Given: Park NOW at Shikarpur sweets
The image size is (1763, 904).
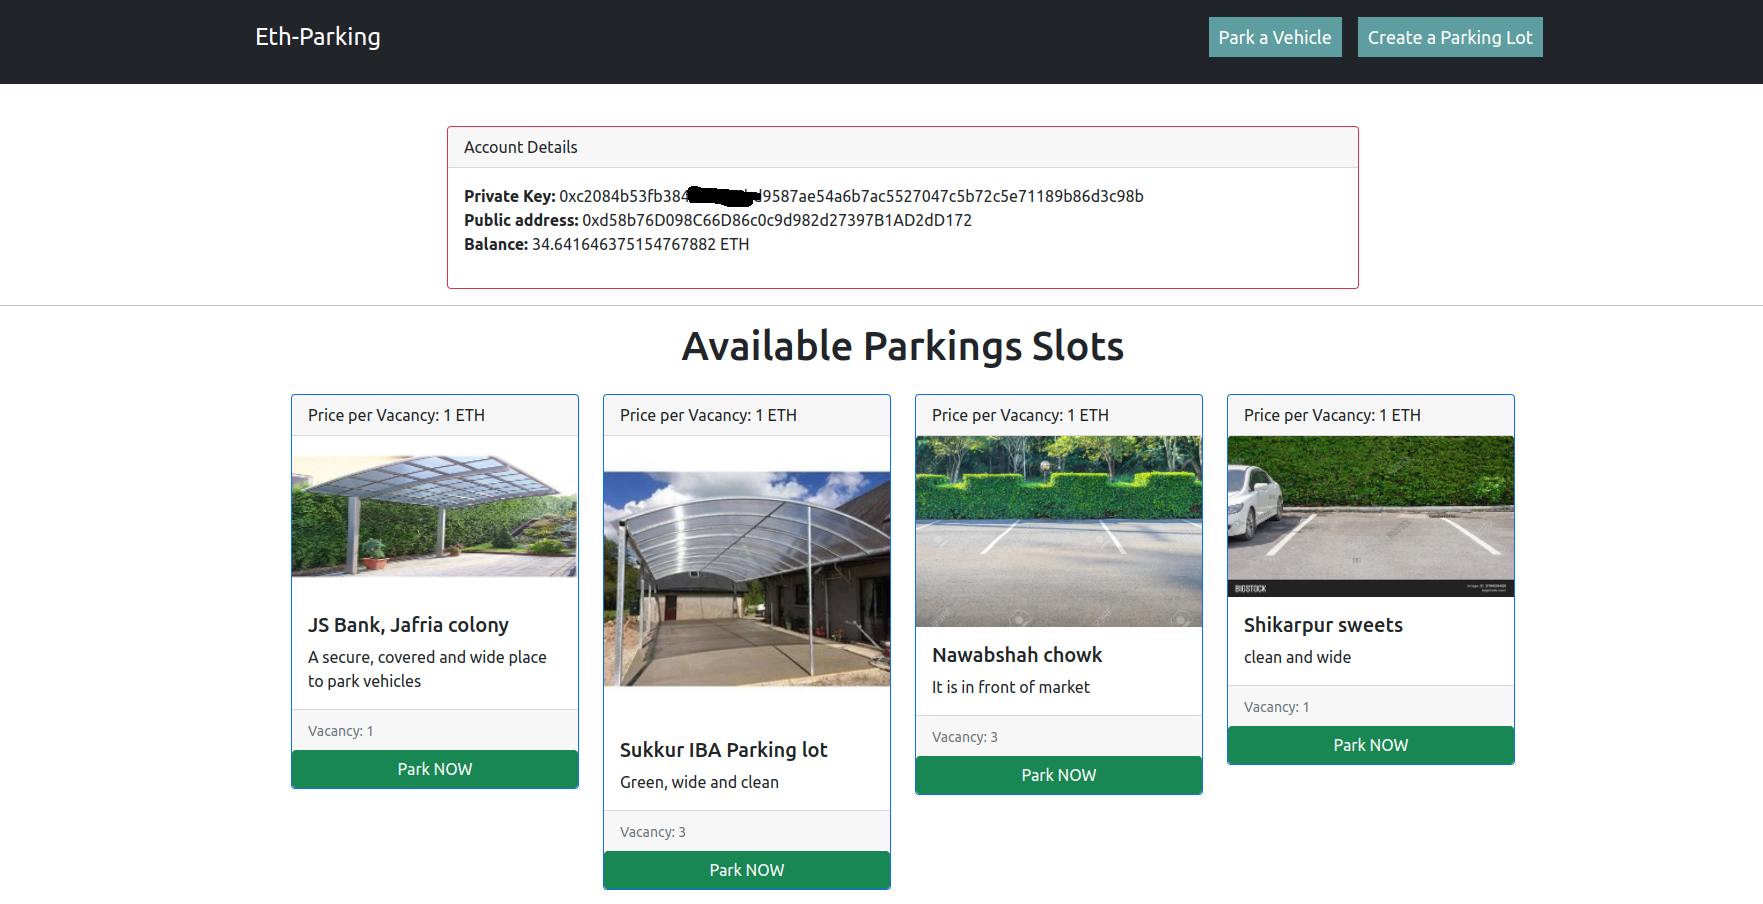Looking at the screenshot, I should 1370,744.
